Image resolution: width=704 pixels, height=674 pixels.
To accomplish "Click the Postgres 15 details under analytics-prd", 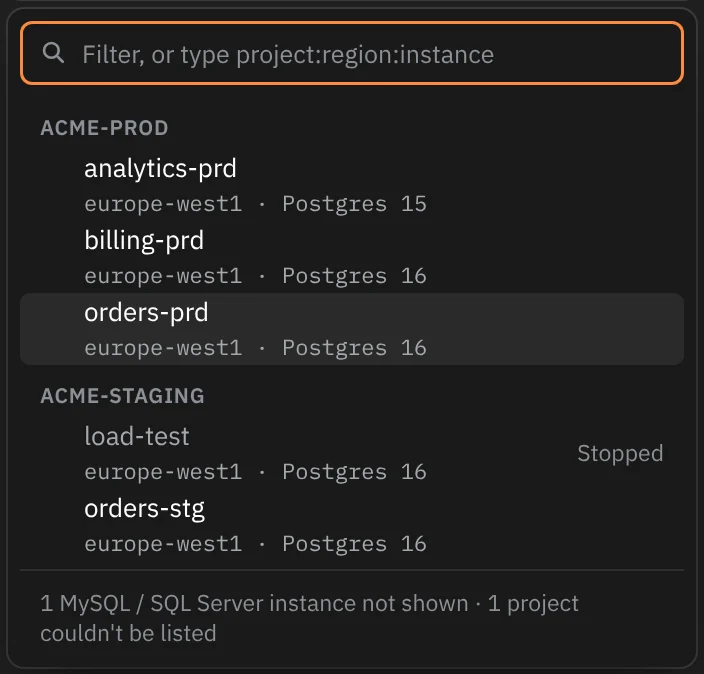I will 255,204.
